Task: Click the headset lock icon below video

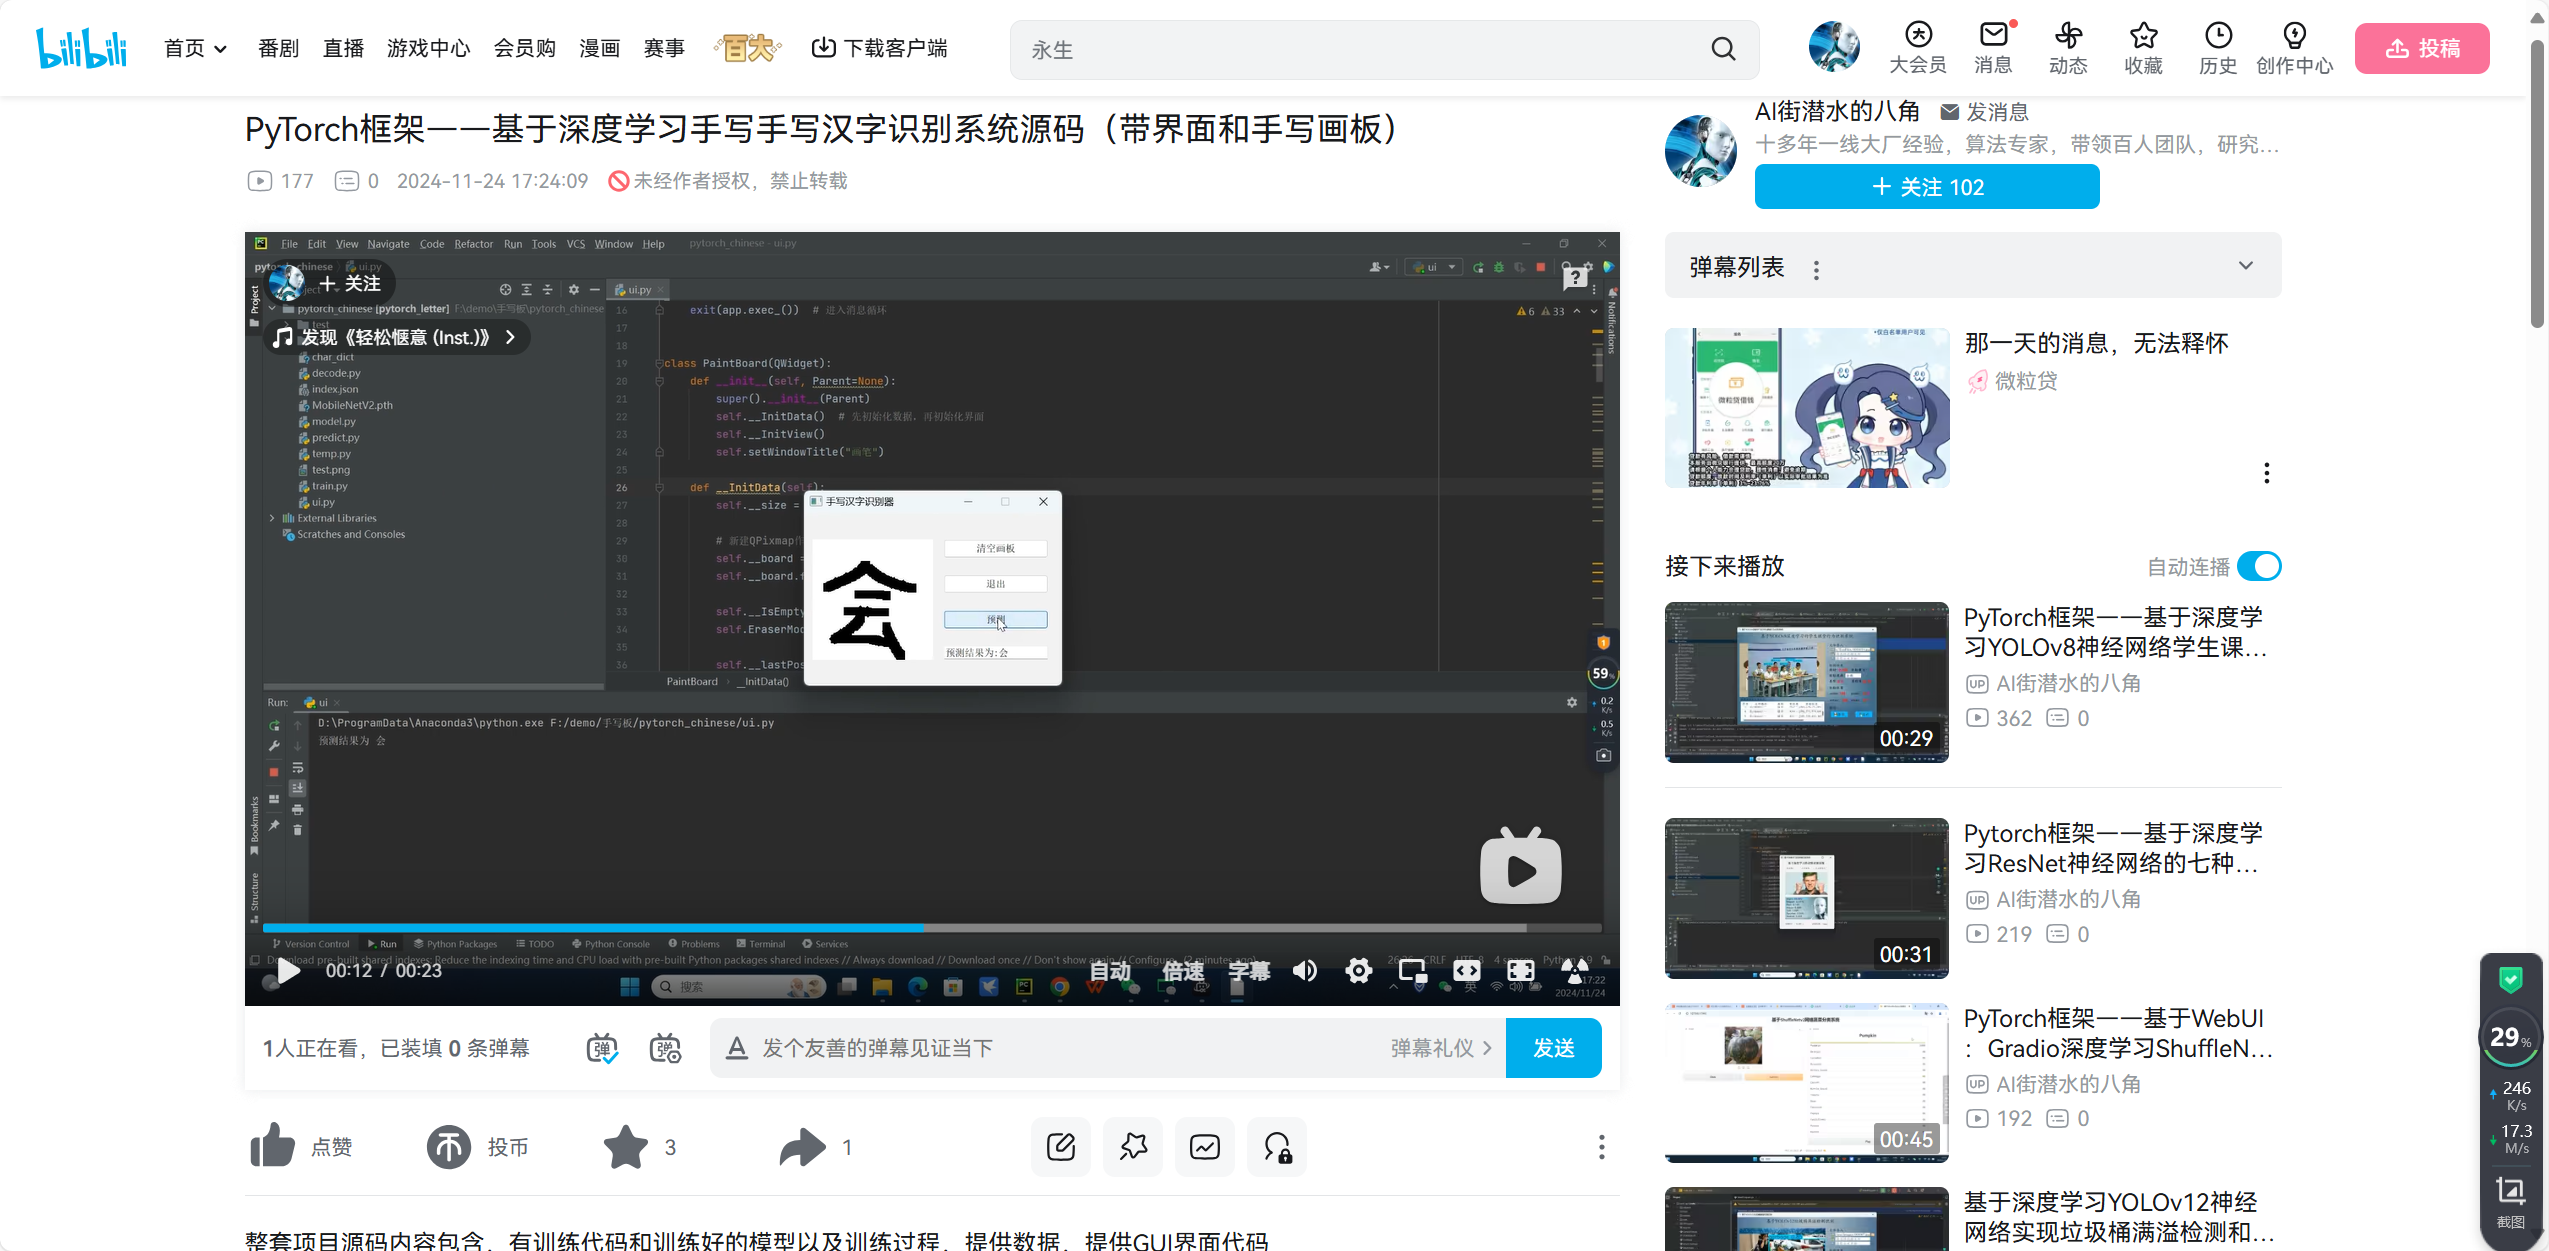Action: click(1277, 1146)
